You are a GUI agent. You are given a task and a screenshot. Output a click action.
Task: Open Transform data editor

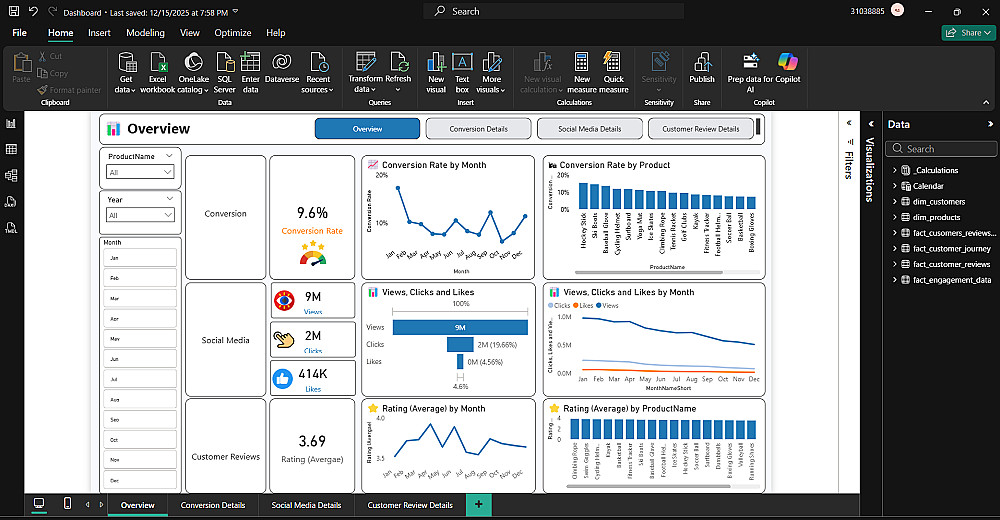[365, 73]
